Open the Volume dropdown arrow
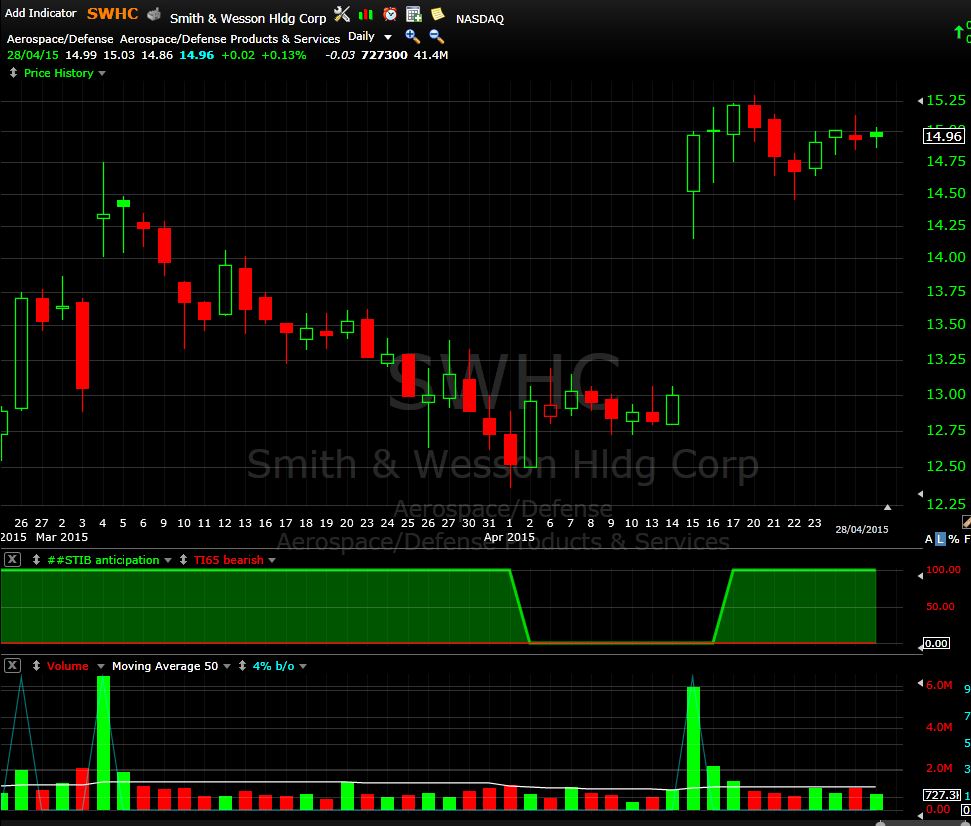 (100, 666)
